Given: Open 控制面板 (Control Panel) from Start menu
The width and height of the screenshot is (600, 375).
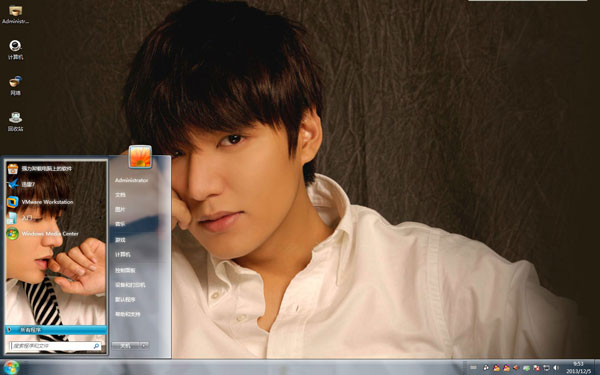Looking at the screenshot, I should click(x=126, y=270).
